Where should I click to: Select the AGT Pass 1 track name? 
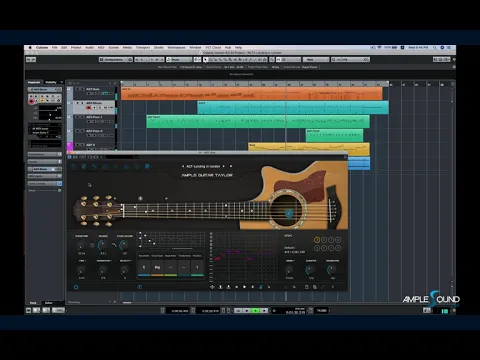(94, 117)
